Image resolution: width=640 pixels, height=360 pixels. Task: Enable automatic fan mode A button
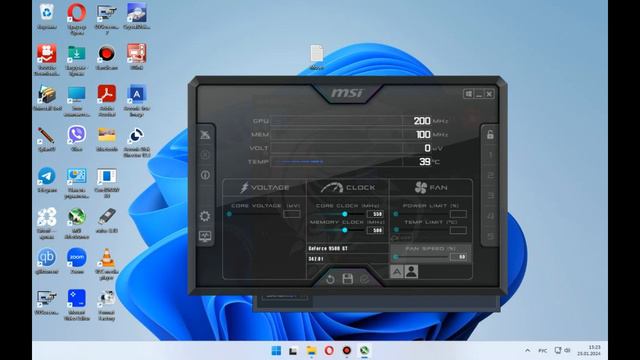[x=397, y=272]
